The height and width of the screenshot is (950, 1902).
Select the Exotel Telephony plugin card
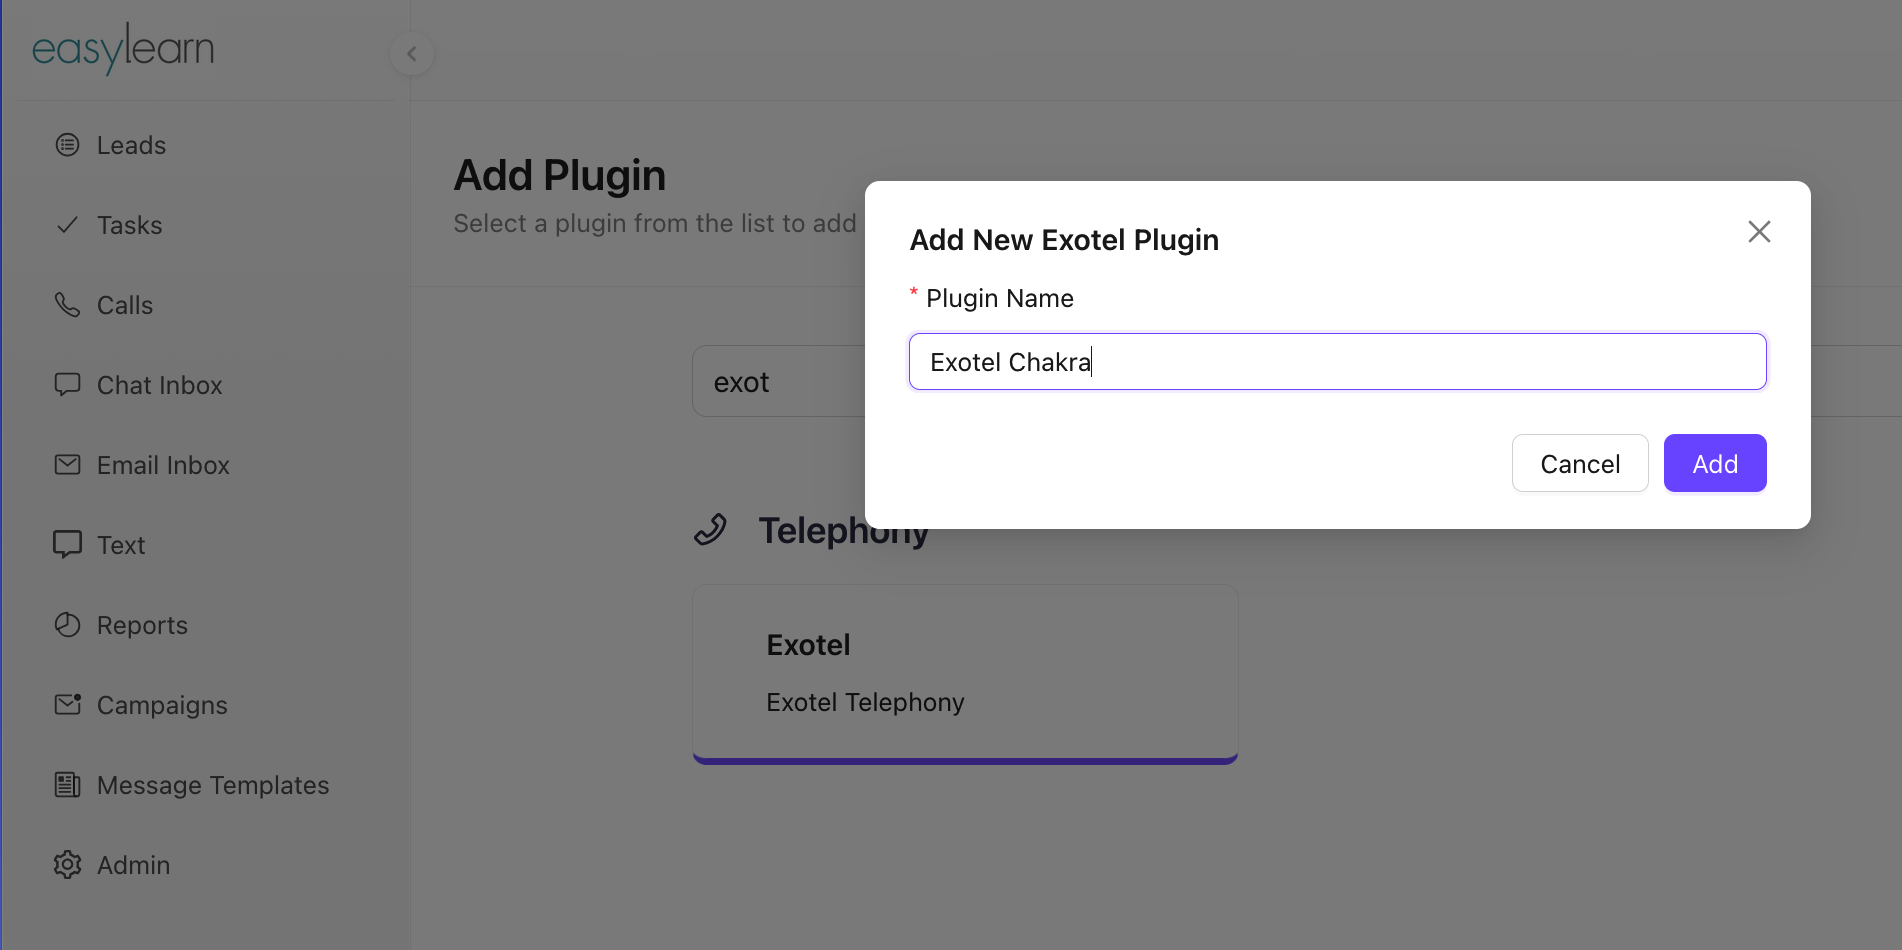[965, 673]
